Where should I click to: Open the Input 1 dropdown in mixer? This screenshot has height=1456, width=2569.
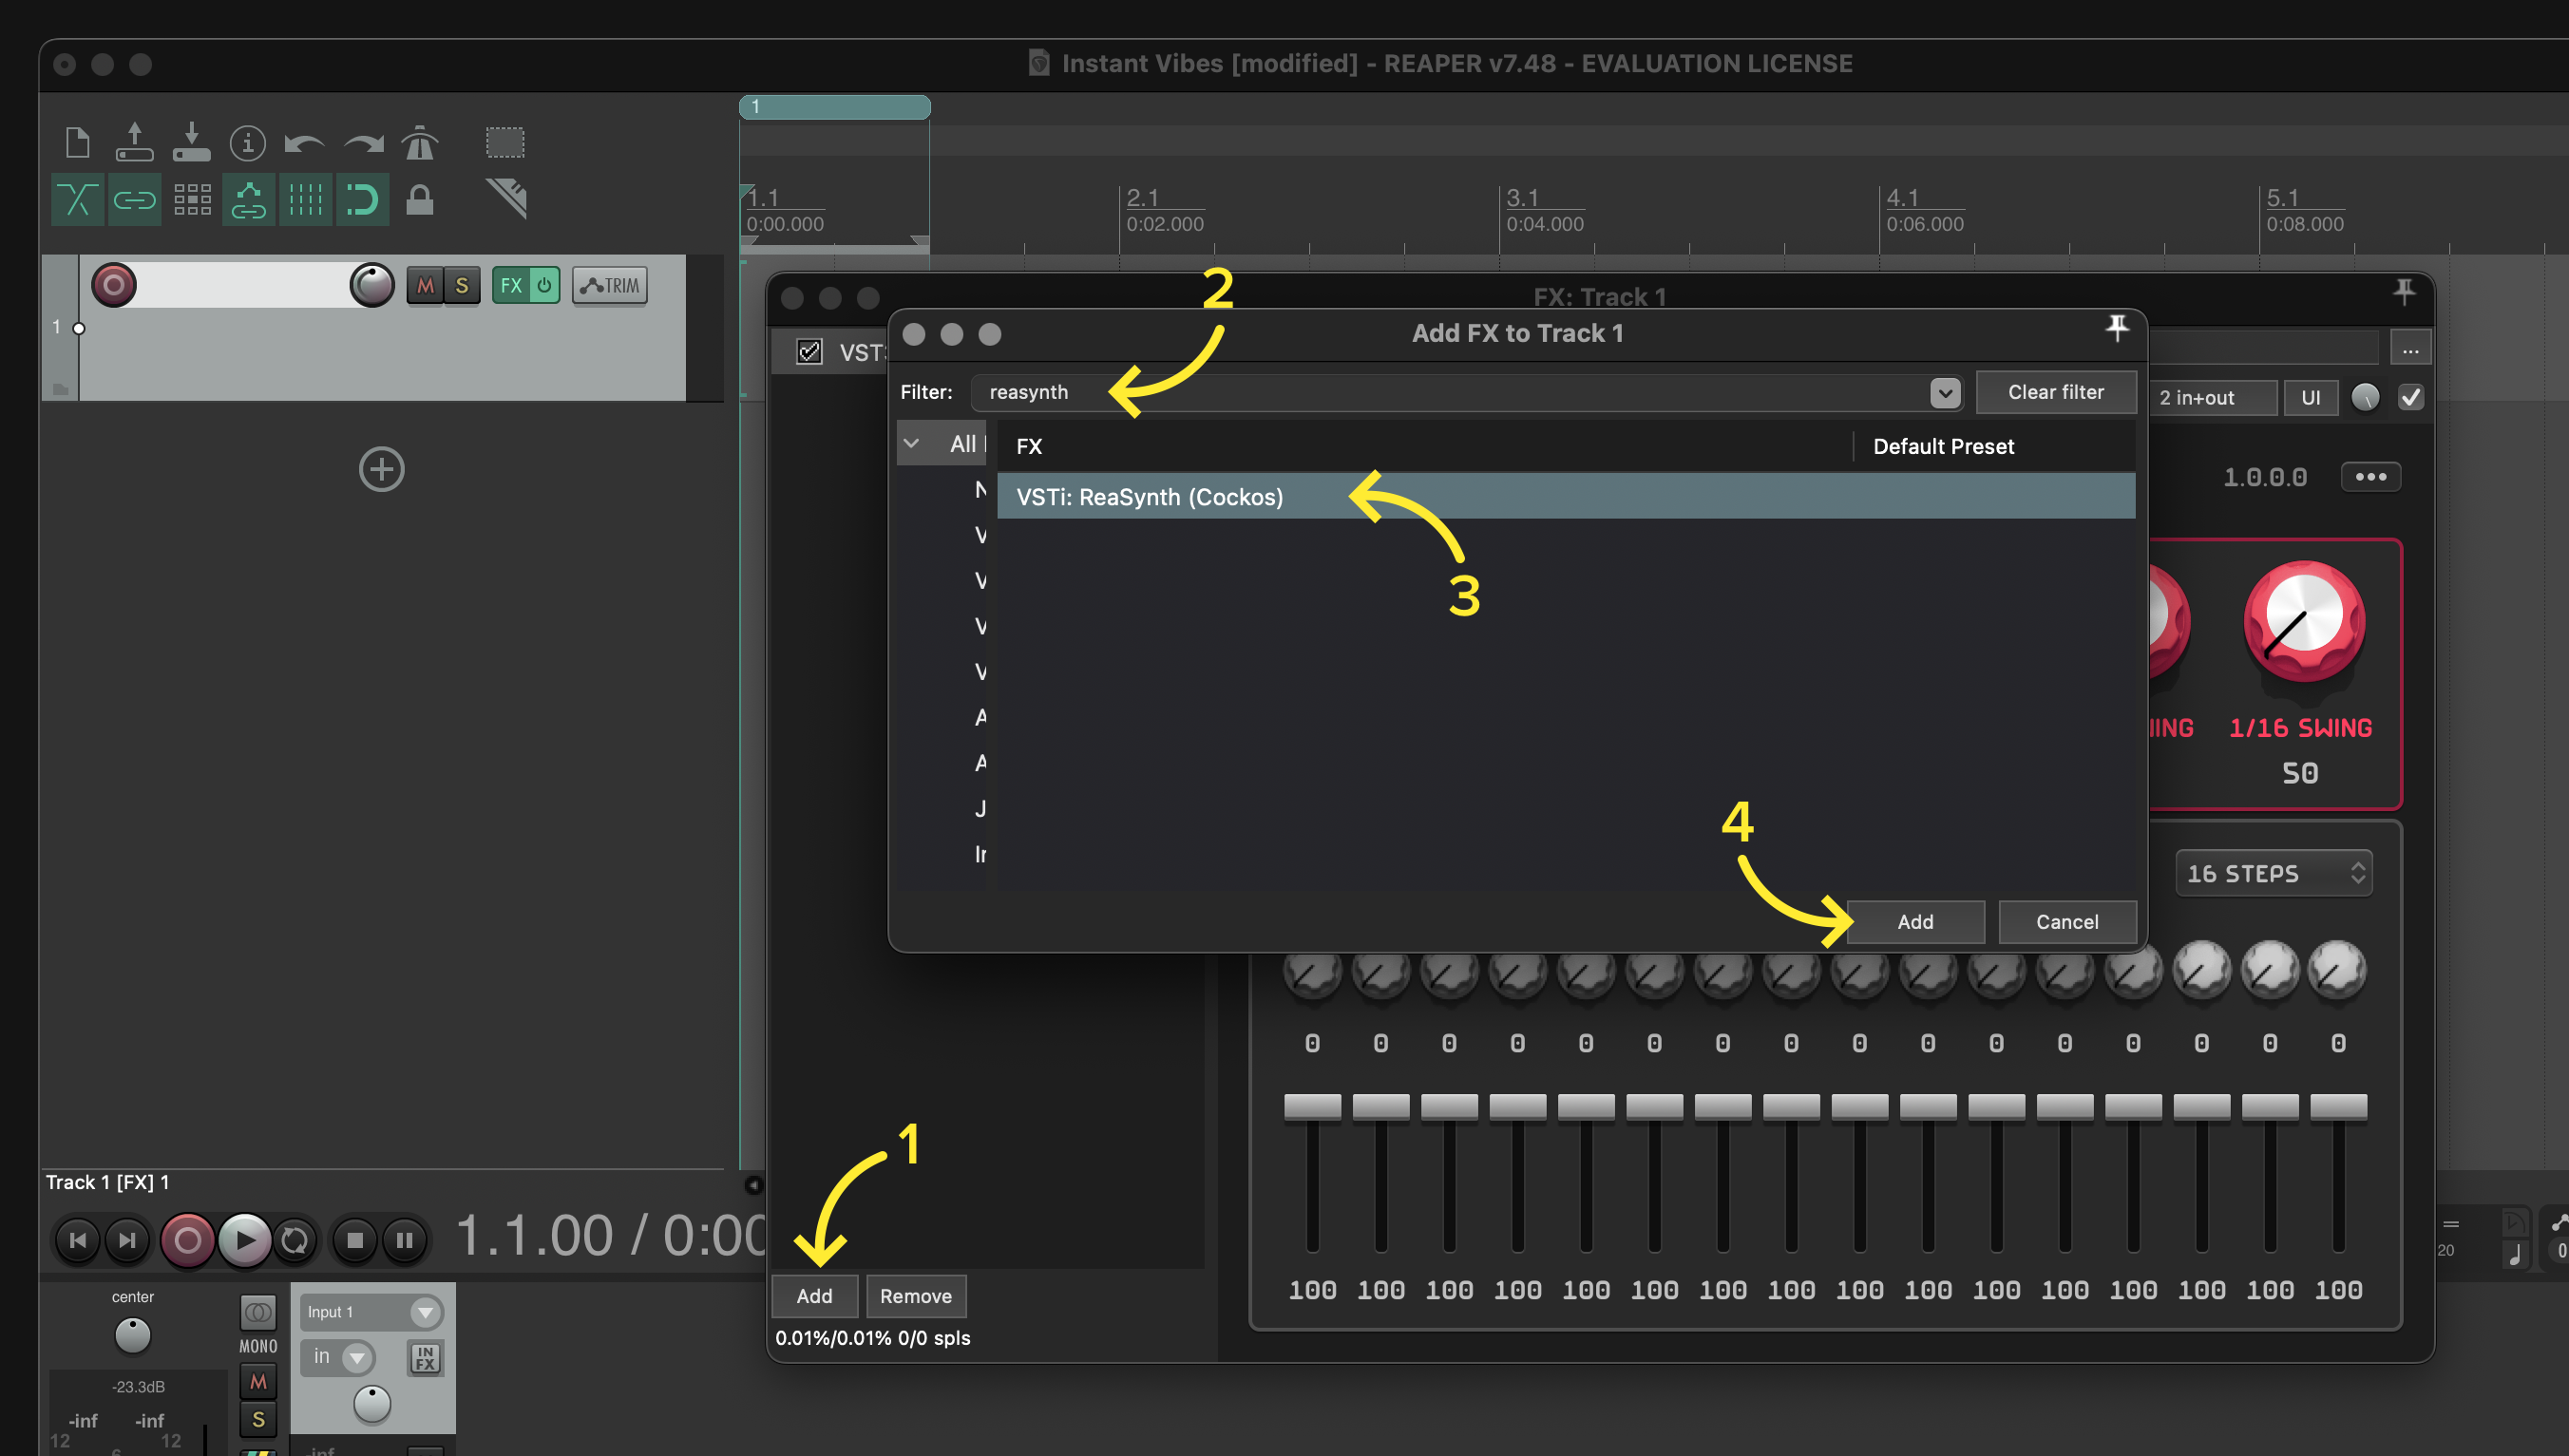[372, 1311]
